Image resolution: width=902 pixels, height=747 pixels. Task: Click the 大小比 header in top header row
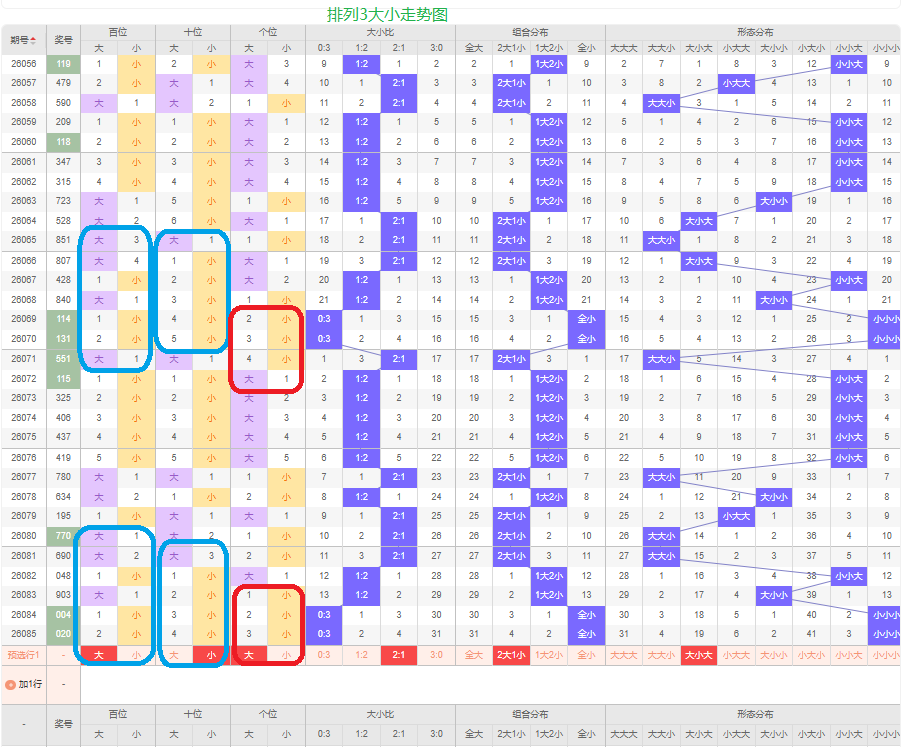[380, 32]
